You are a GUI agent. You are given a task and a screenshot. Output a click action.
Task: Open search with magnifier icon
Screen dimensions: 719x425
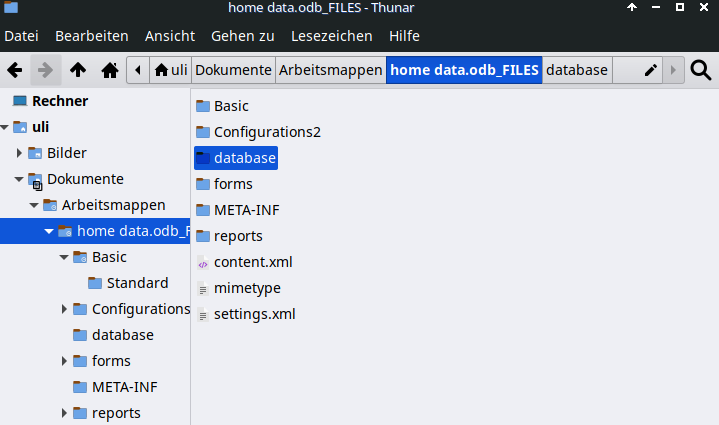click(x=701, y=70)
